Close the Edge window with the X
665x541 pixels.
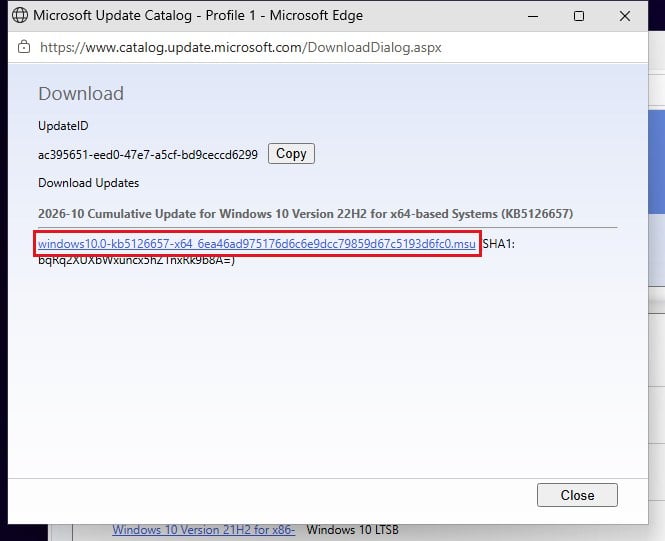(x=625, y=16)
